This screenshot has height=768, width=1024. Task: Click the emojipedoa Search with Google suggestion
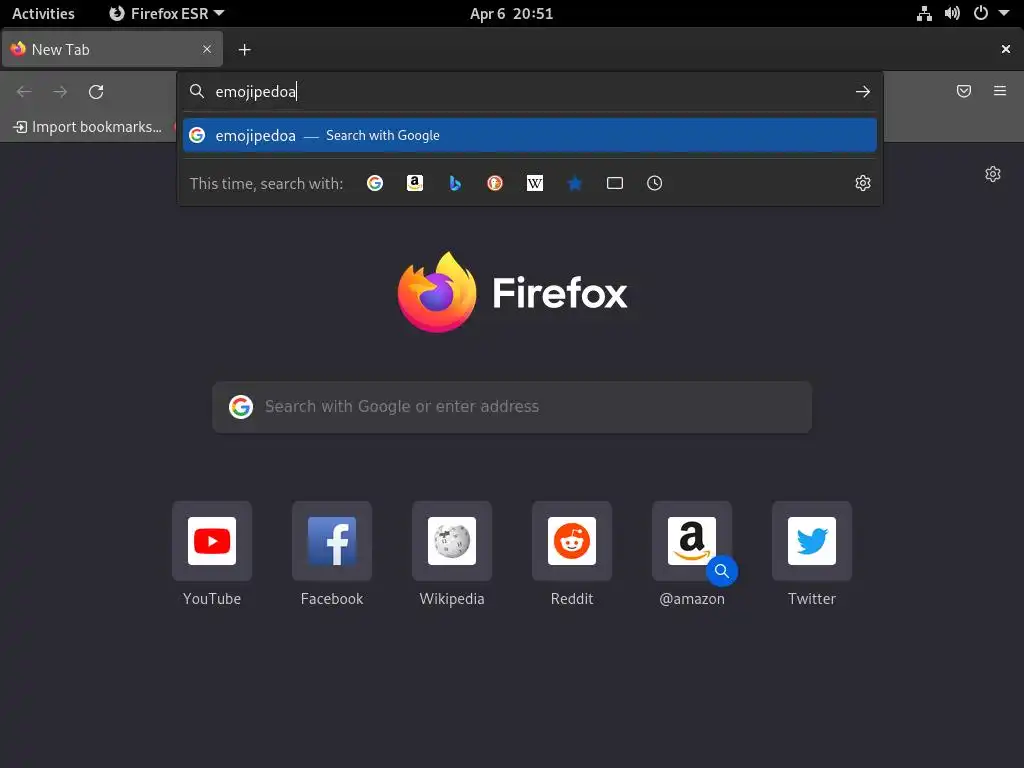pos(530,135)
